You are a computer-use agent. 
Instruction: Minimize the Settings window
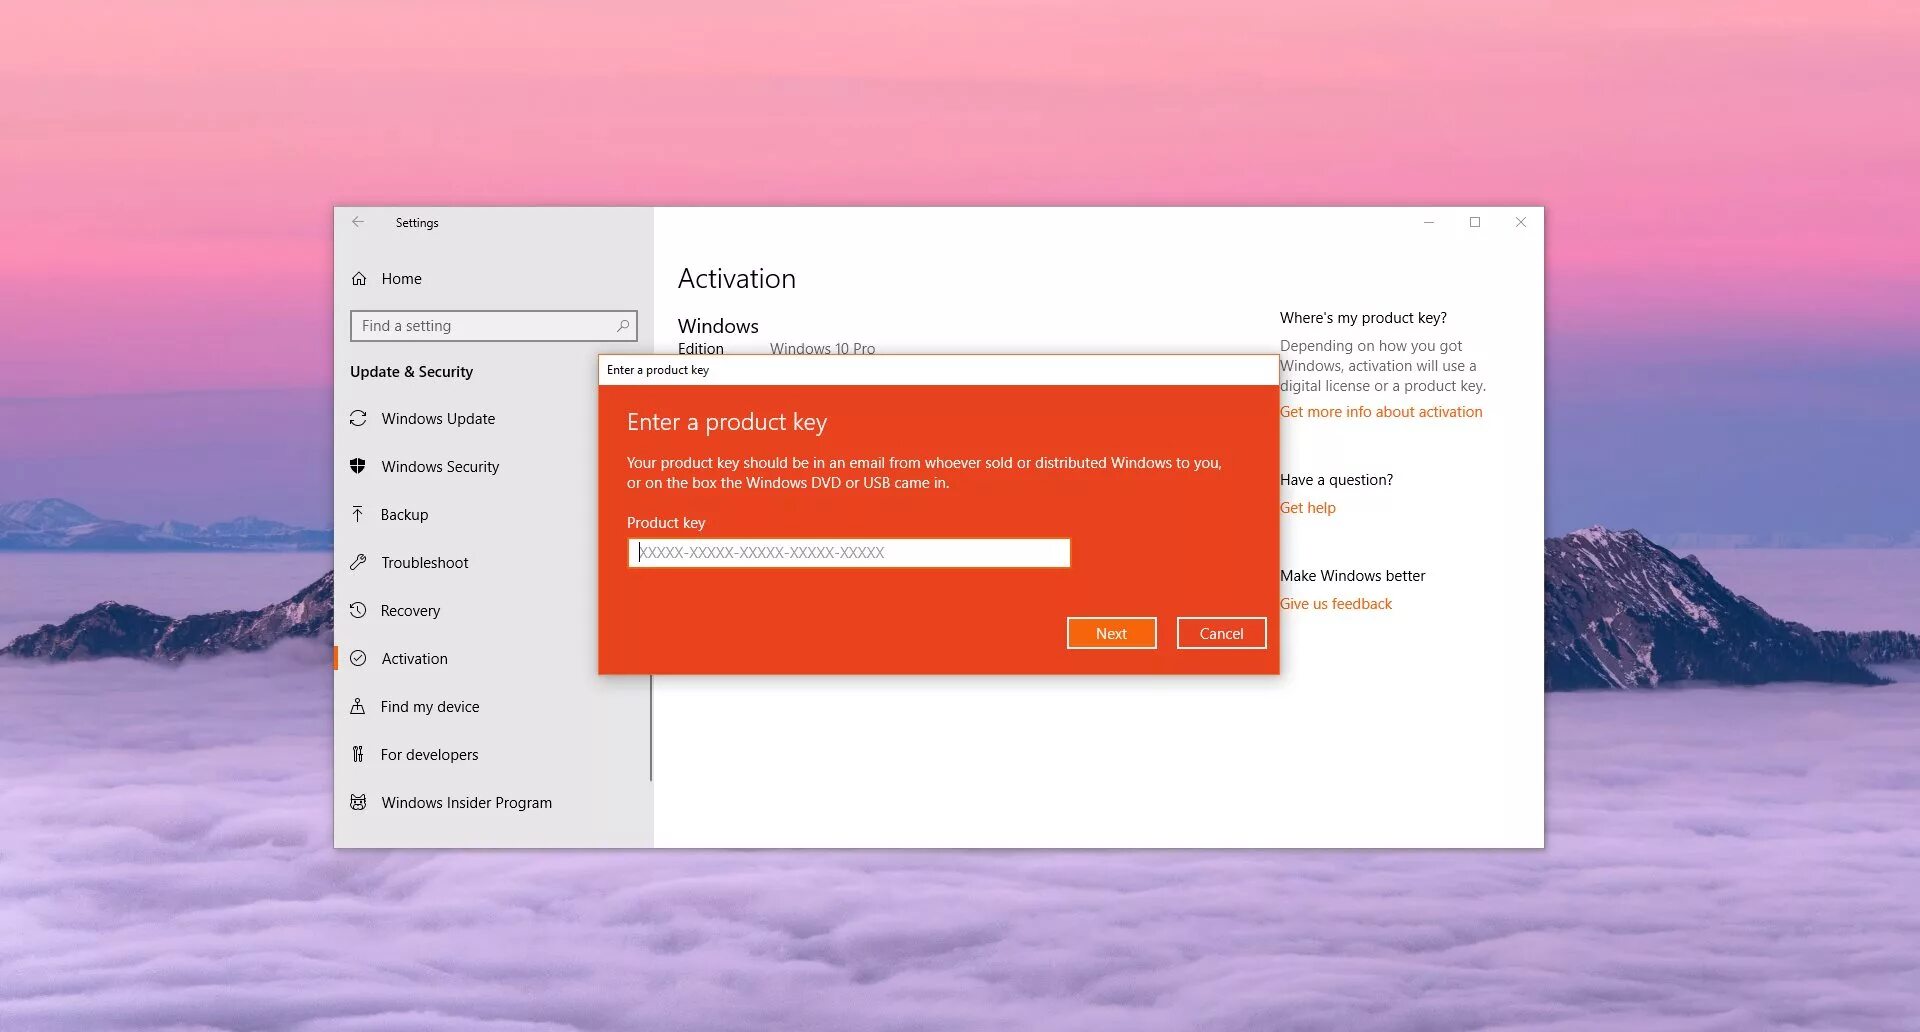1429,222
